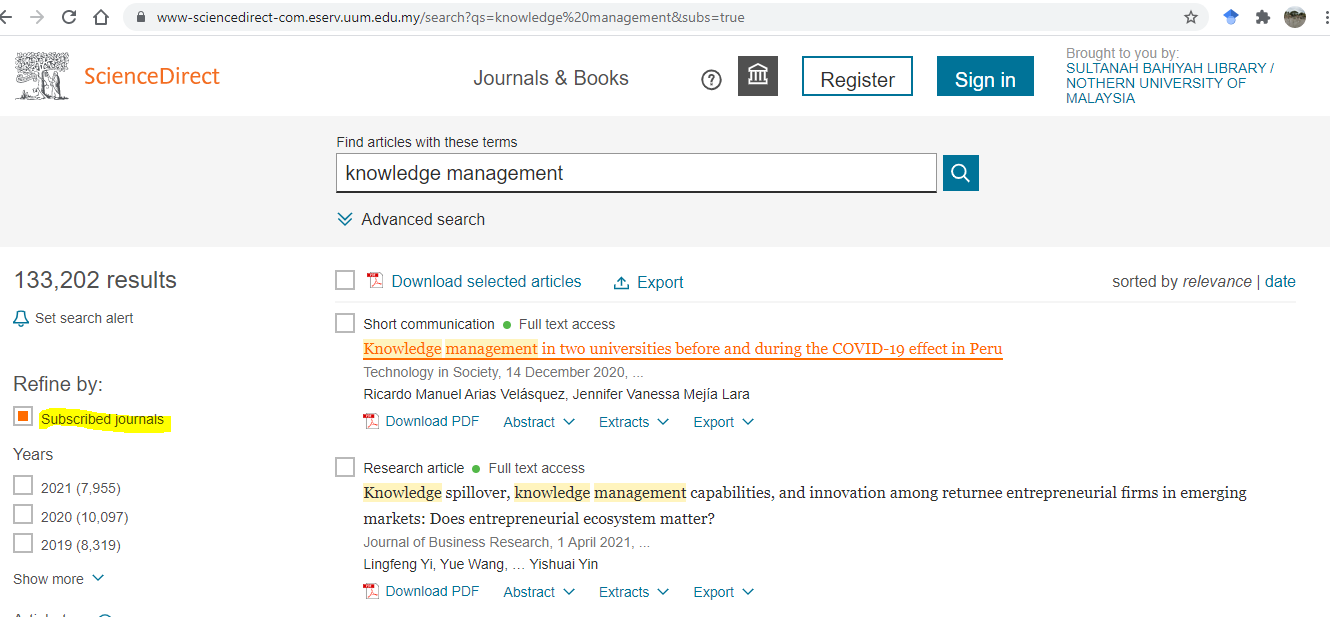Open the graduation cap extension icon
1330x617 pixels.
click(1231, 17)
